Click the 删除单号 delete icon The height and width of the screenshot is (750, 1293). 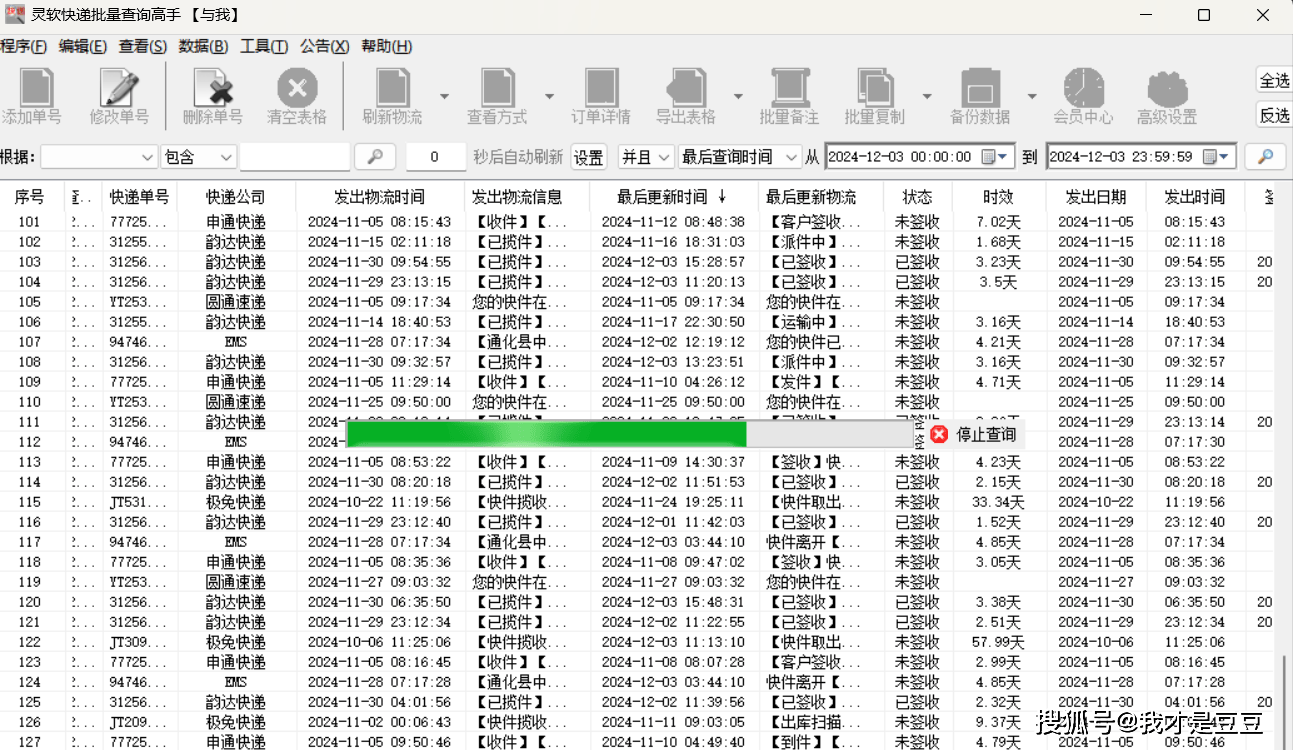click(213, 88)
